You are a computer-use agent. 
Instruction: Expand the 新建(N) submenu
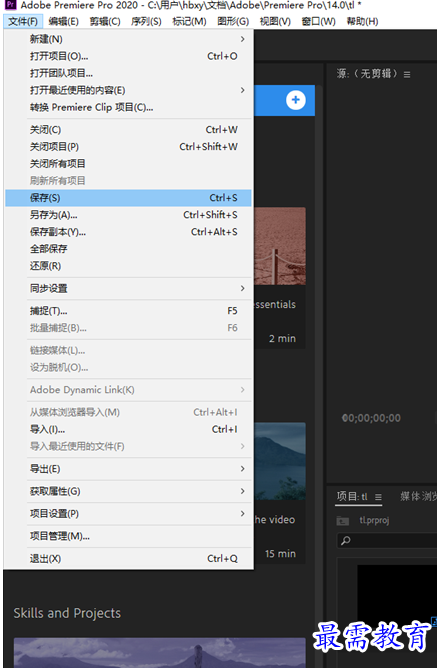click(x=128, y=39)
